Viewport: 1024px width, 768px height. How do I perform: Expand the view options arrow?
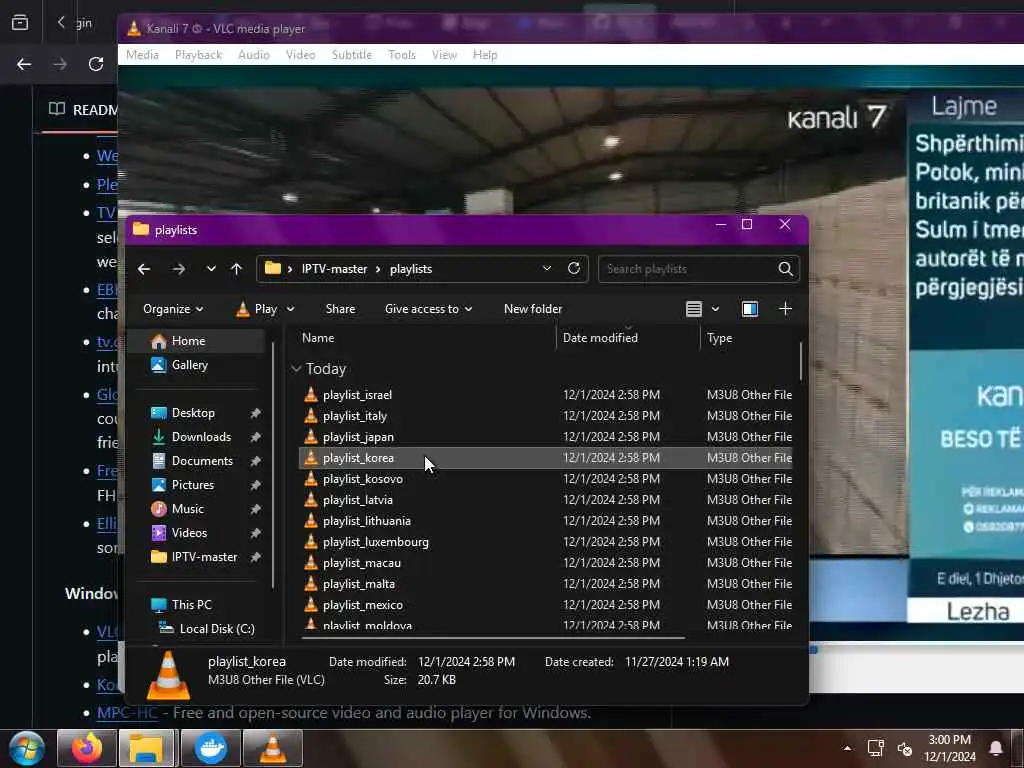pos(715,309)
